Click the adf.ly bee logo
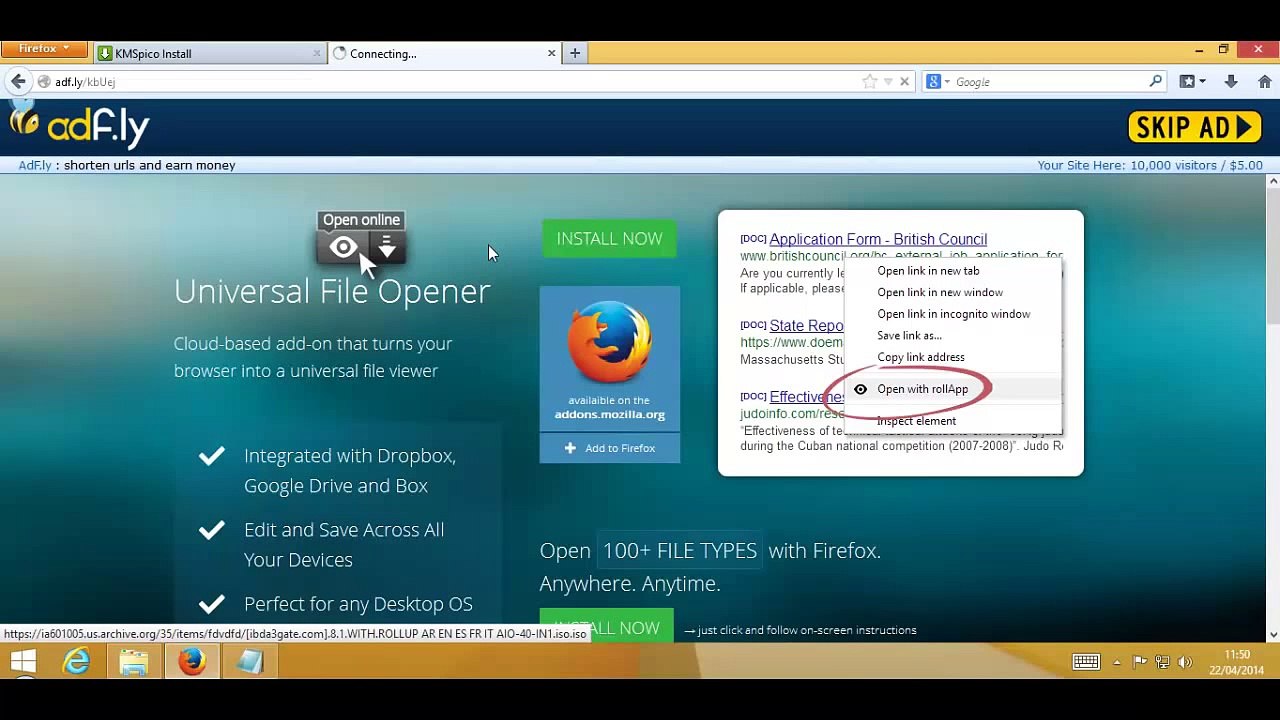 click(80, 125)
